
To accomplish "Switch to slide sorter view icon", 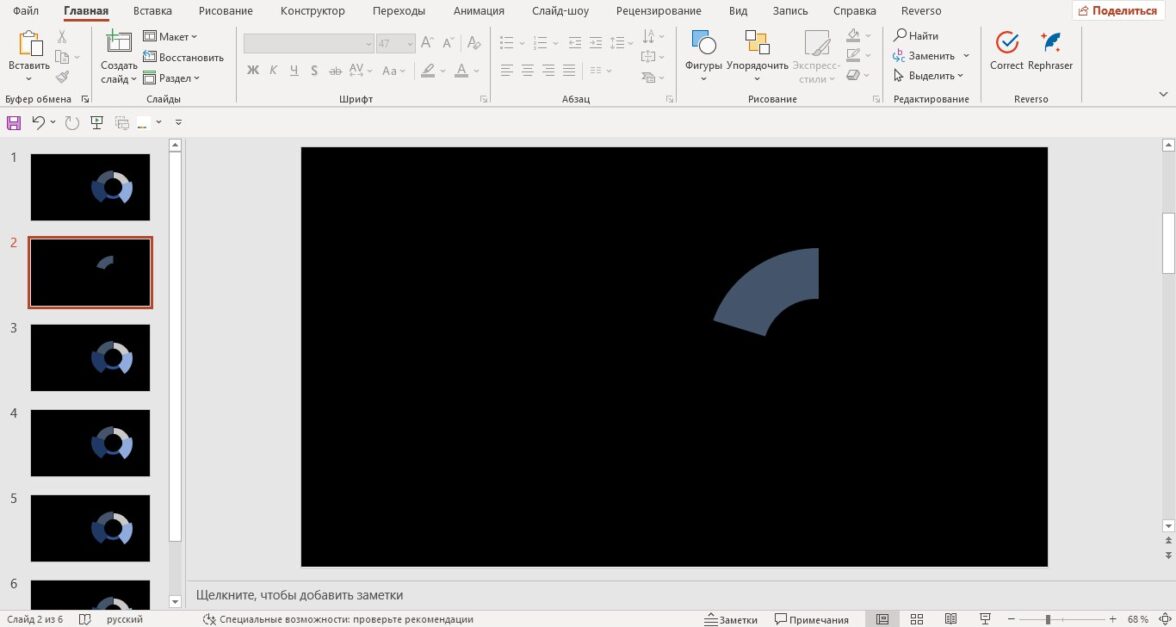I will pos(916,620).
